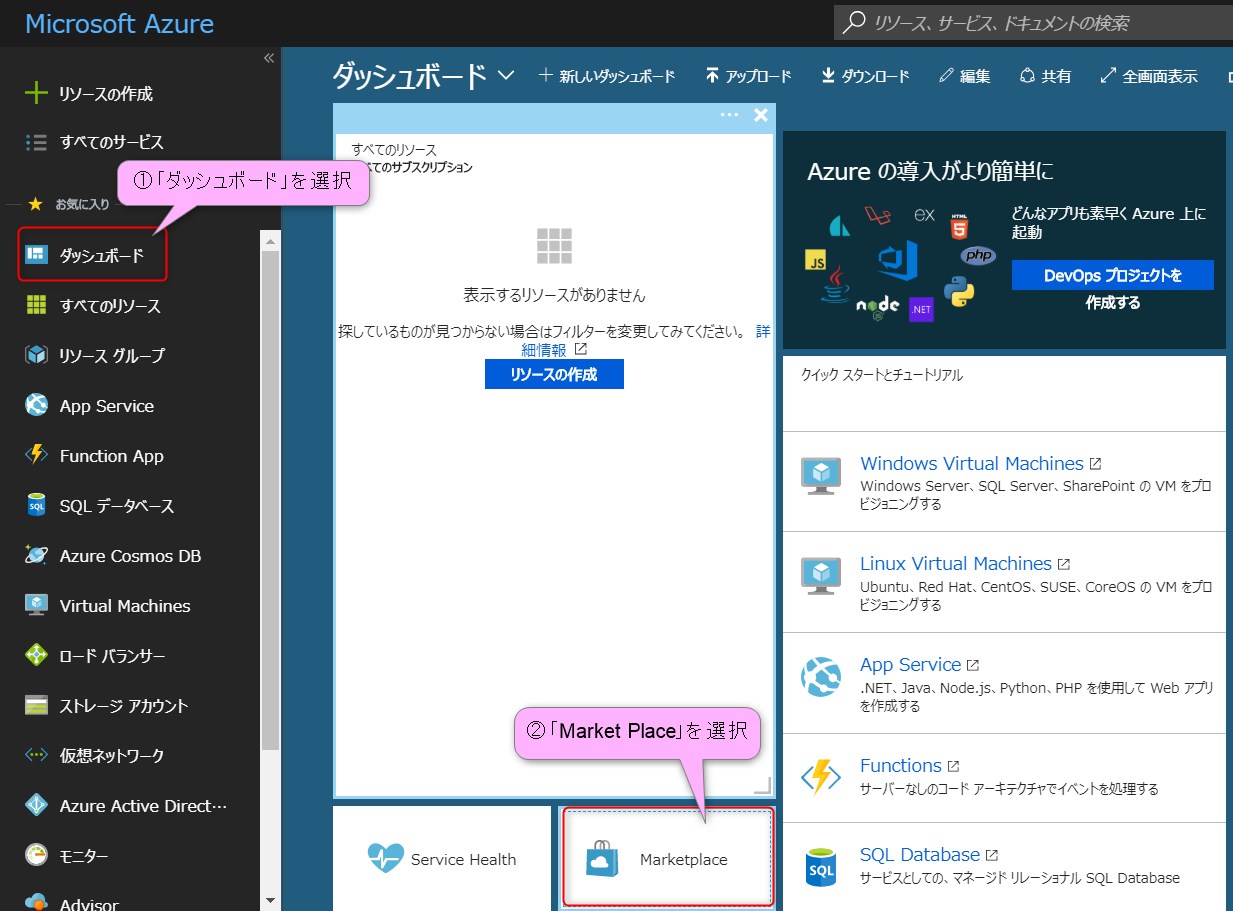Click the Virtual Machines monitor icon in sidebar
Screen dimensions: 1233x911
coord(37,605)
